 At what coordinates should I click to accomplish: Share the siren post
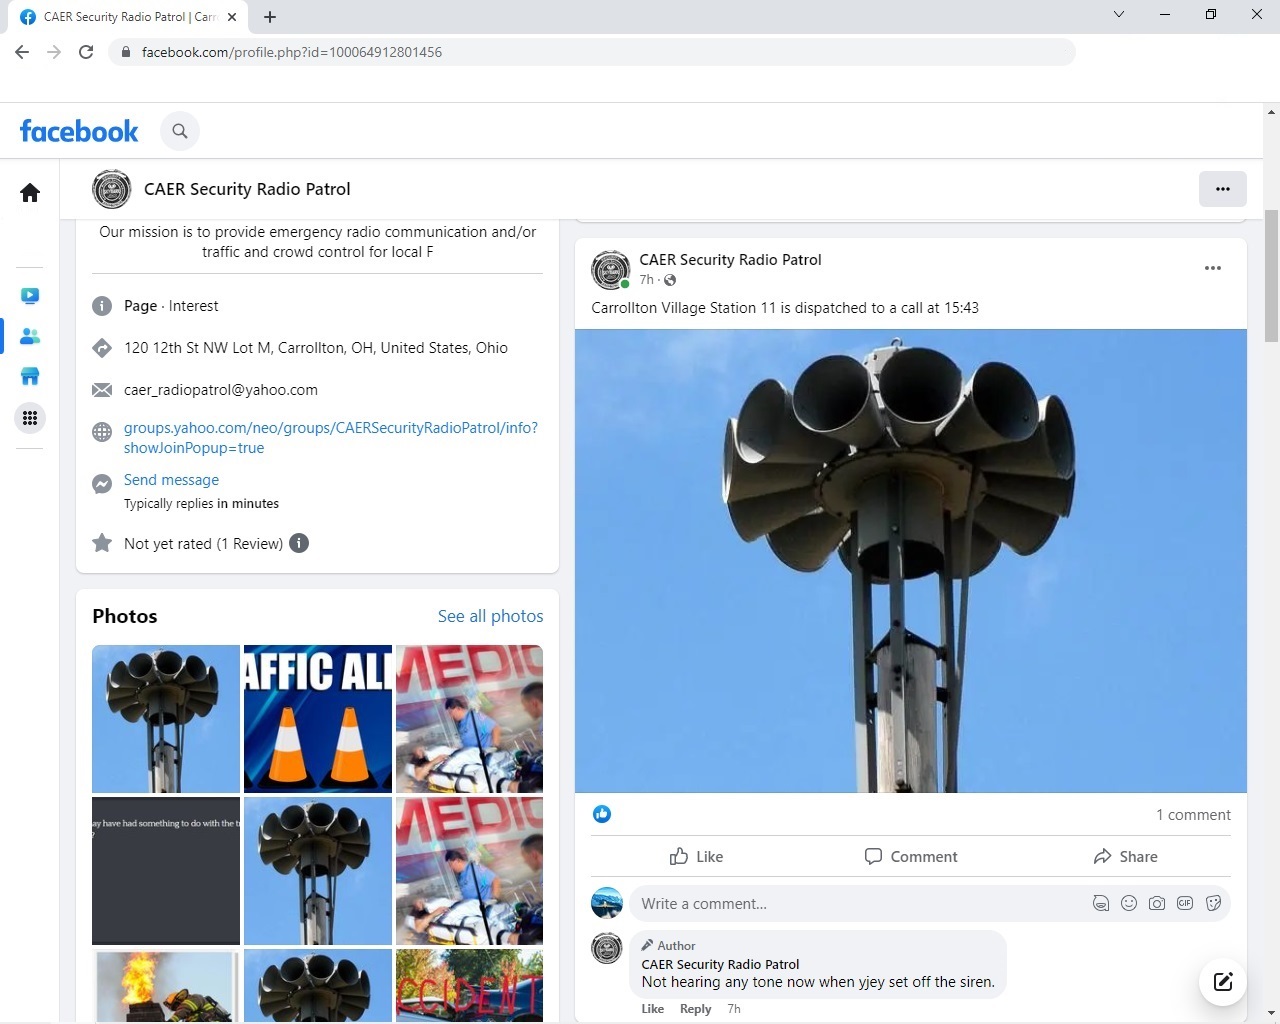click(x=1125, y=856)
